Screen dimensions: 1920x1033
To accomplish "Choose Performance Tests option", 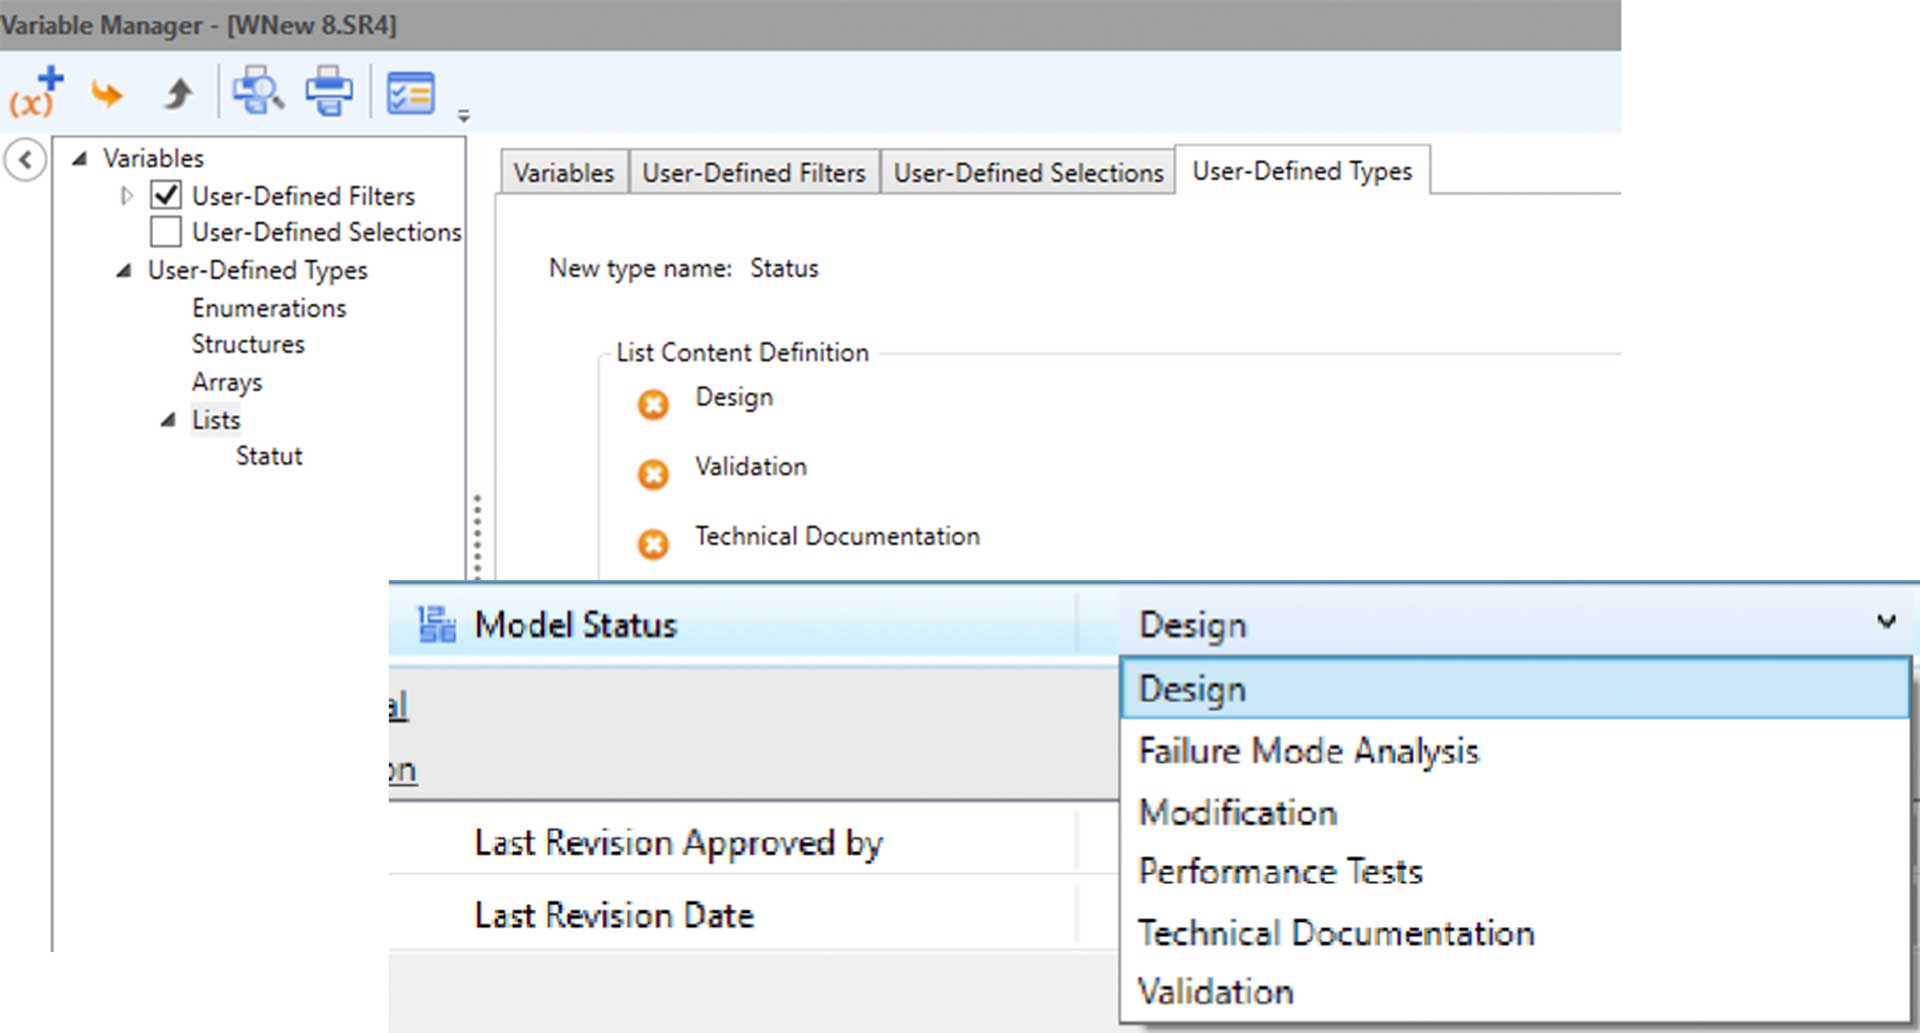I will click(x=1515, y=871).
